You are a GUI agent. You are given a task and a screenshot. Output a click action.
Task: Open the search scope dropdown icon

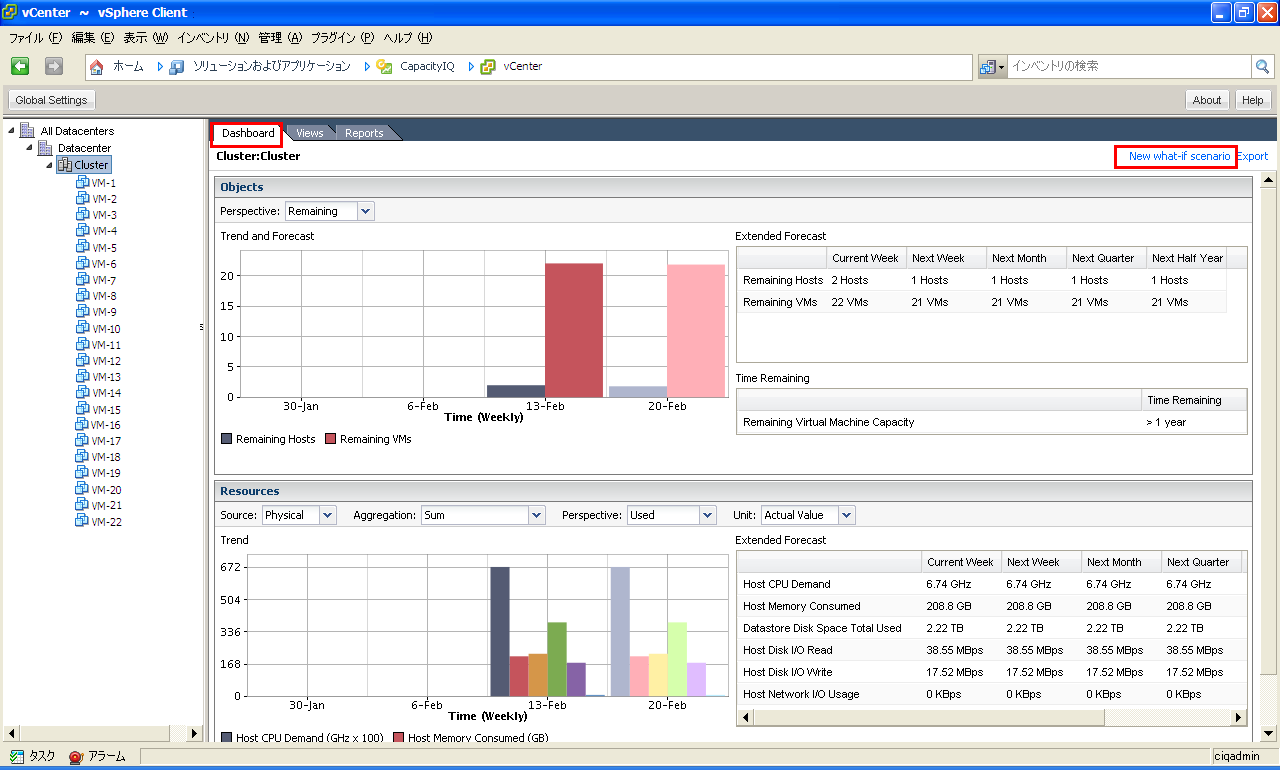[992, 67]
